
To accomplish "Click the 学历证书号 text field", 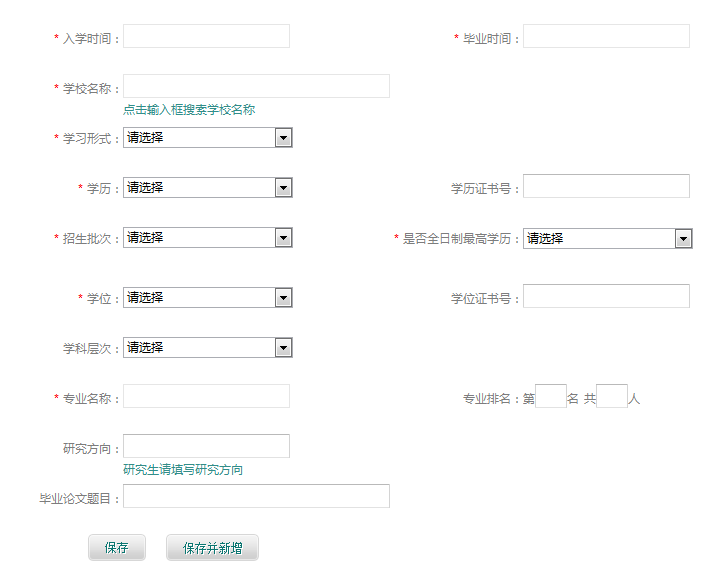I will tap(606, 187).
